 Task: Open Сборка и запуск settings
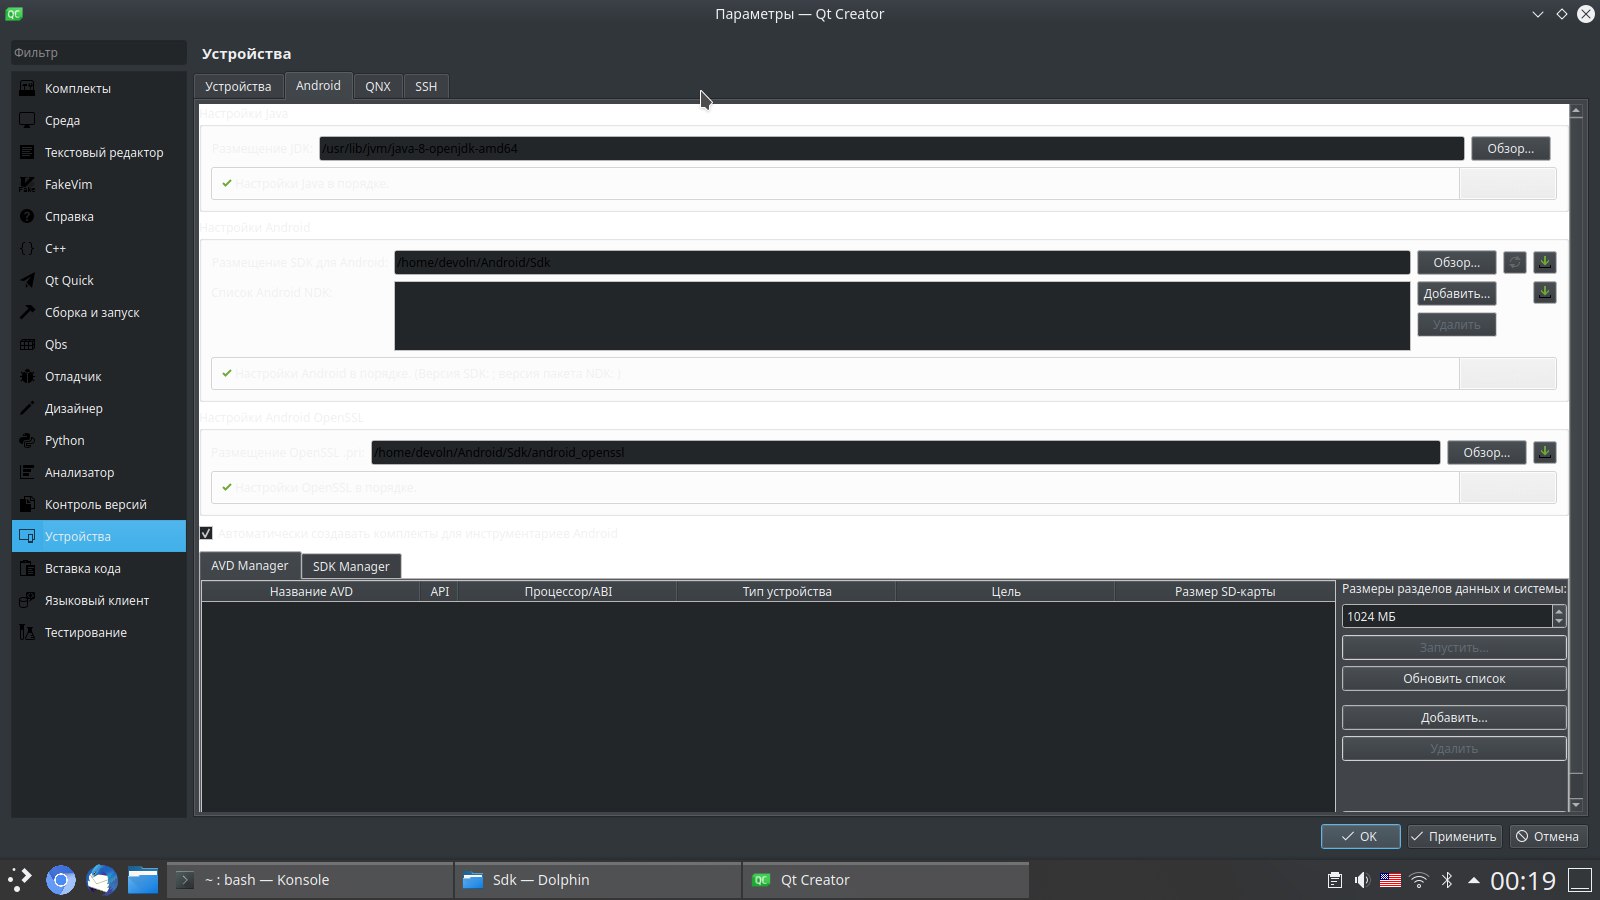coord(98,312)
